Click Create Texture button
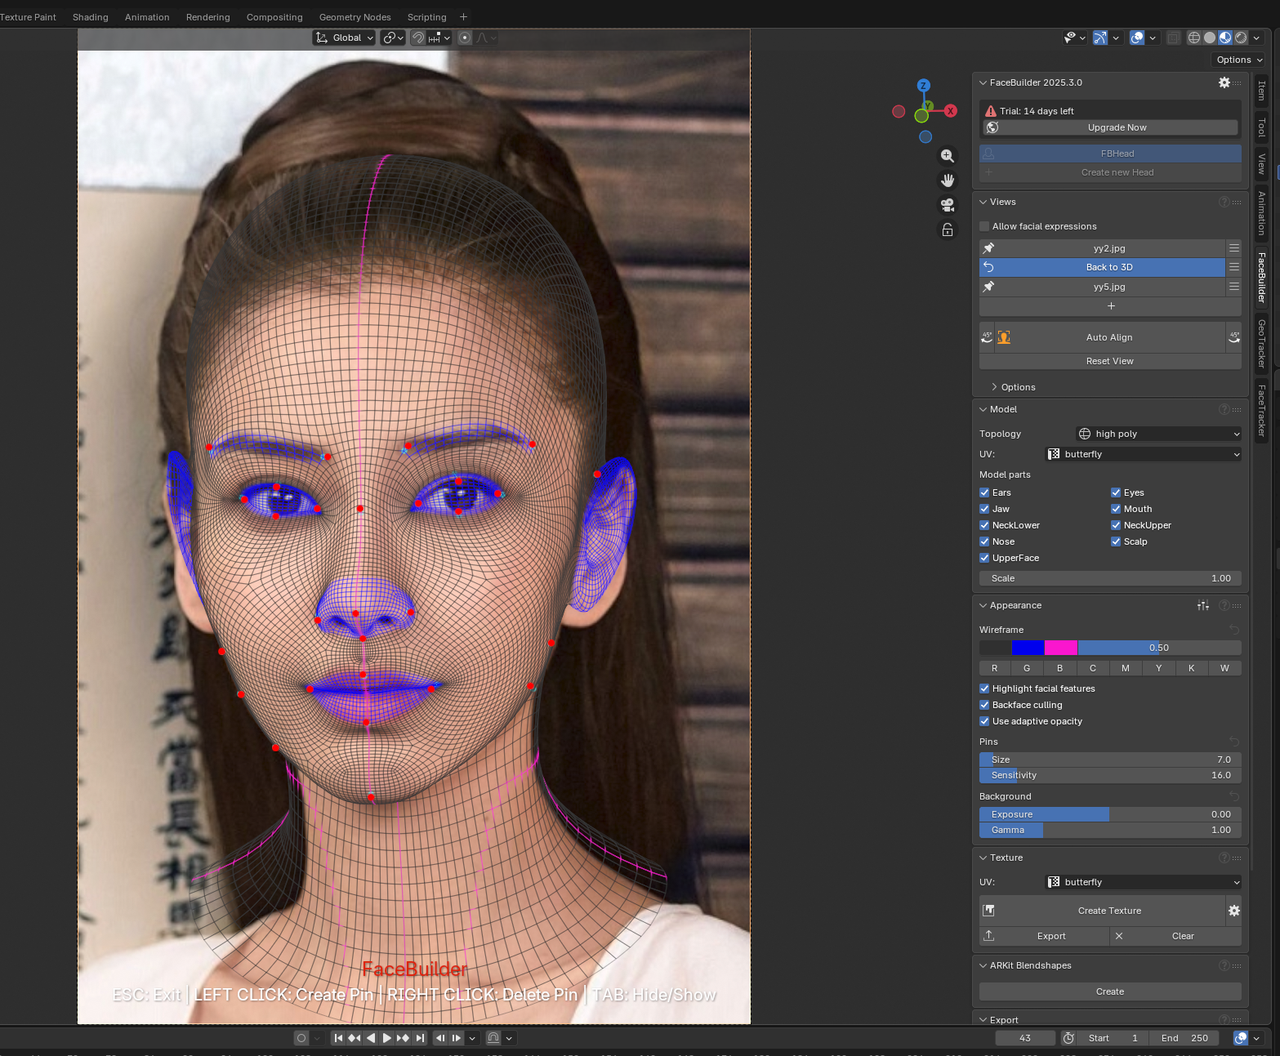Screen dimensions: 1280x1056 [x=1102, y=911]
